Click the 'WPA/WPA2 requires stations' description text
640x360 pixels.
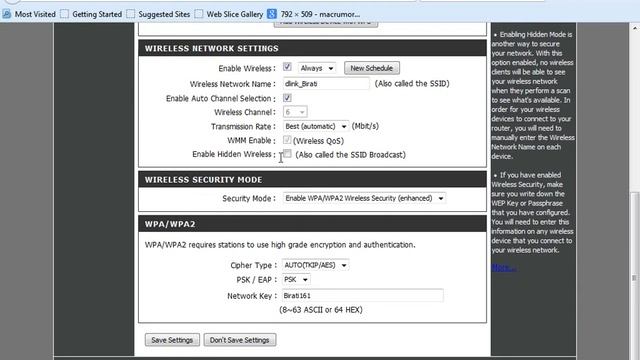click(280, 245)
